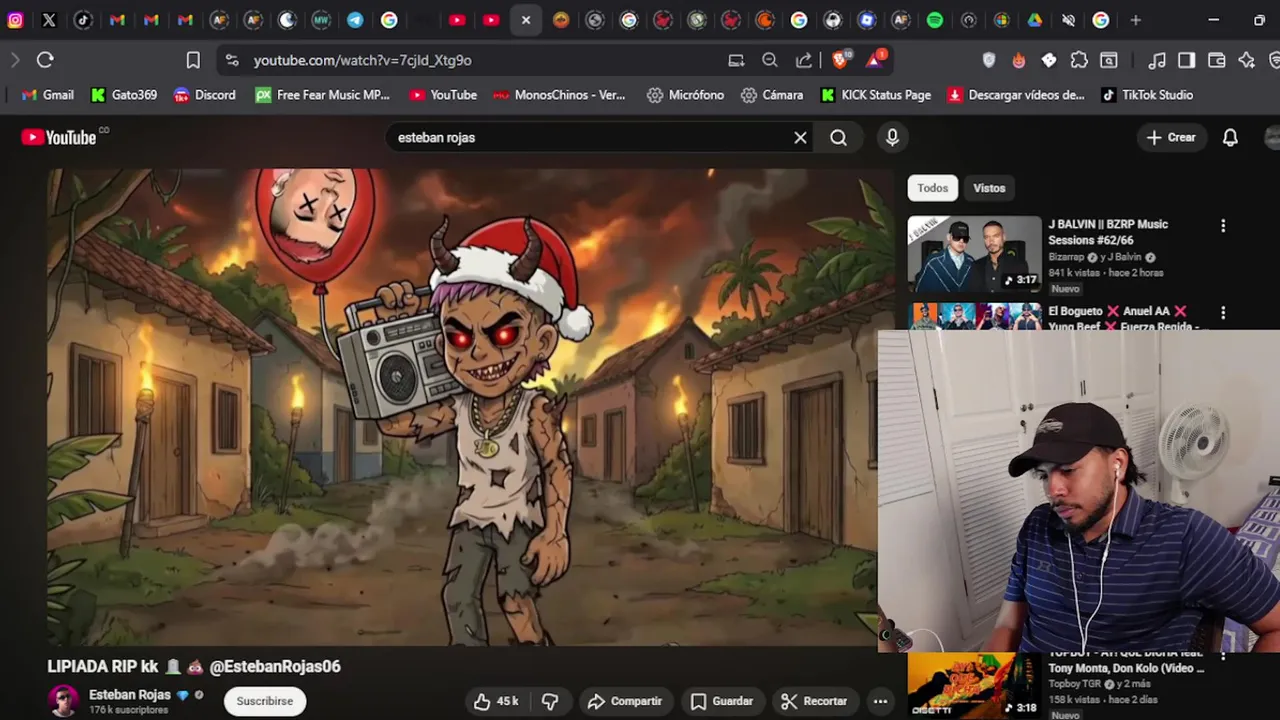The width and height of the screenshot is (1280, 720).
Task: Open Descargar vídeos bookmark
Action: pos(1016,95)
